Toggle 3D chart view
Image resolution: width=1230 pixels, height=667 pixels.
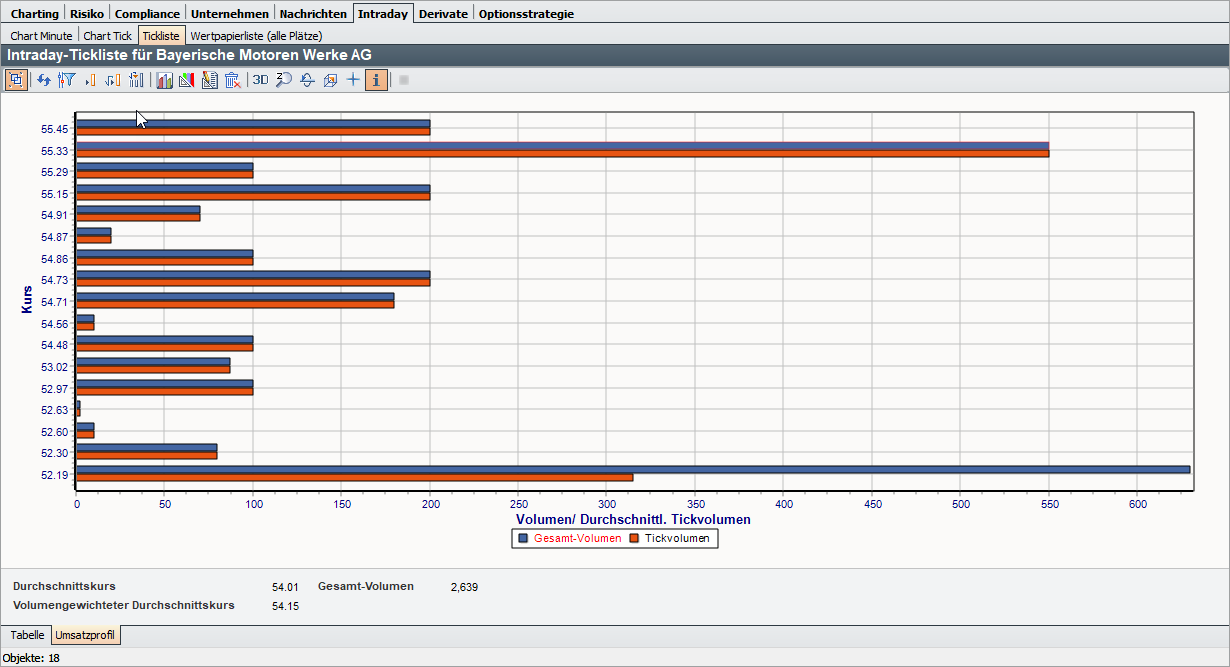coord(260,80)
